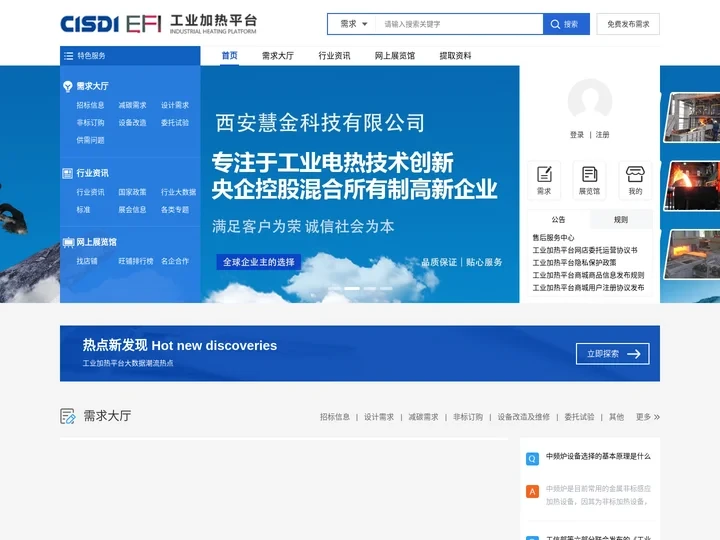The width and height of the screenshot is (720, 540).
Task: Open the 需求 search category dropdown
Action: (x=354, y=24)
